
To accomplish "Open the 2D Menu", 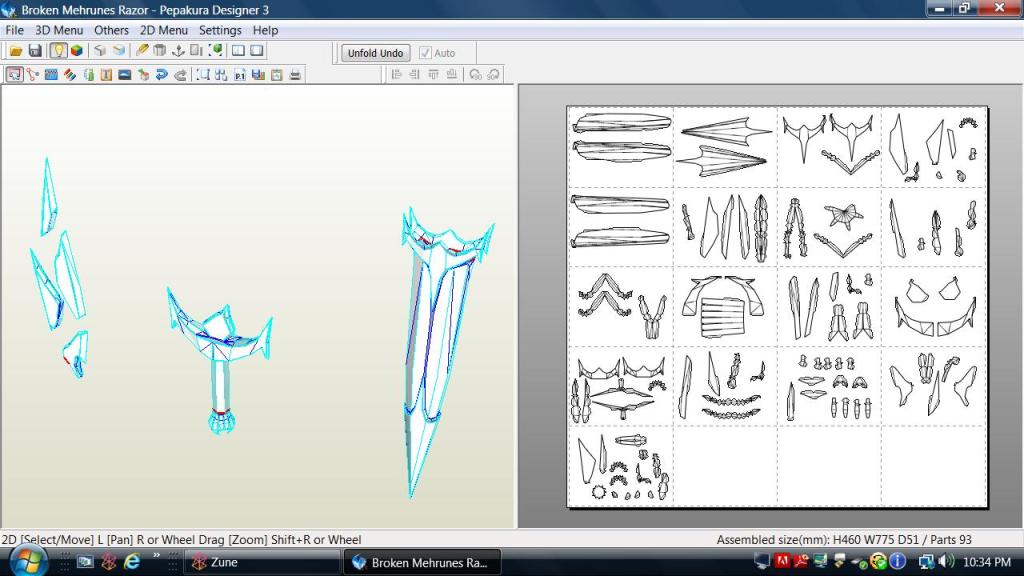I will 163,30.
